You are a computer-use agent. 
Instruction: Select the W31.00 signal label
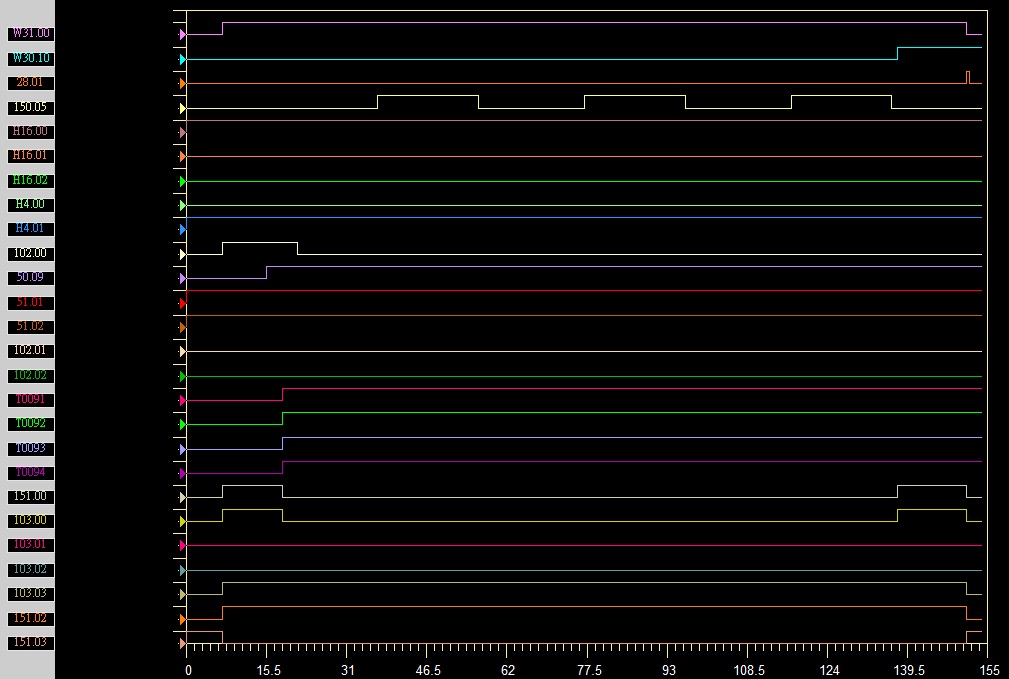[31, 33]
